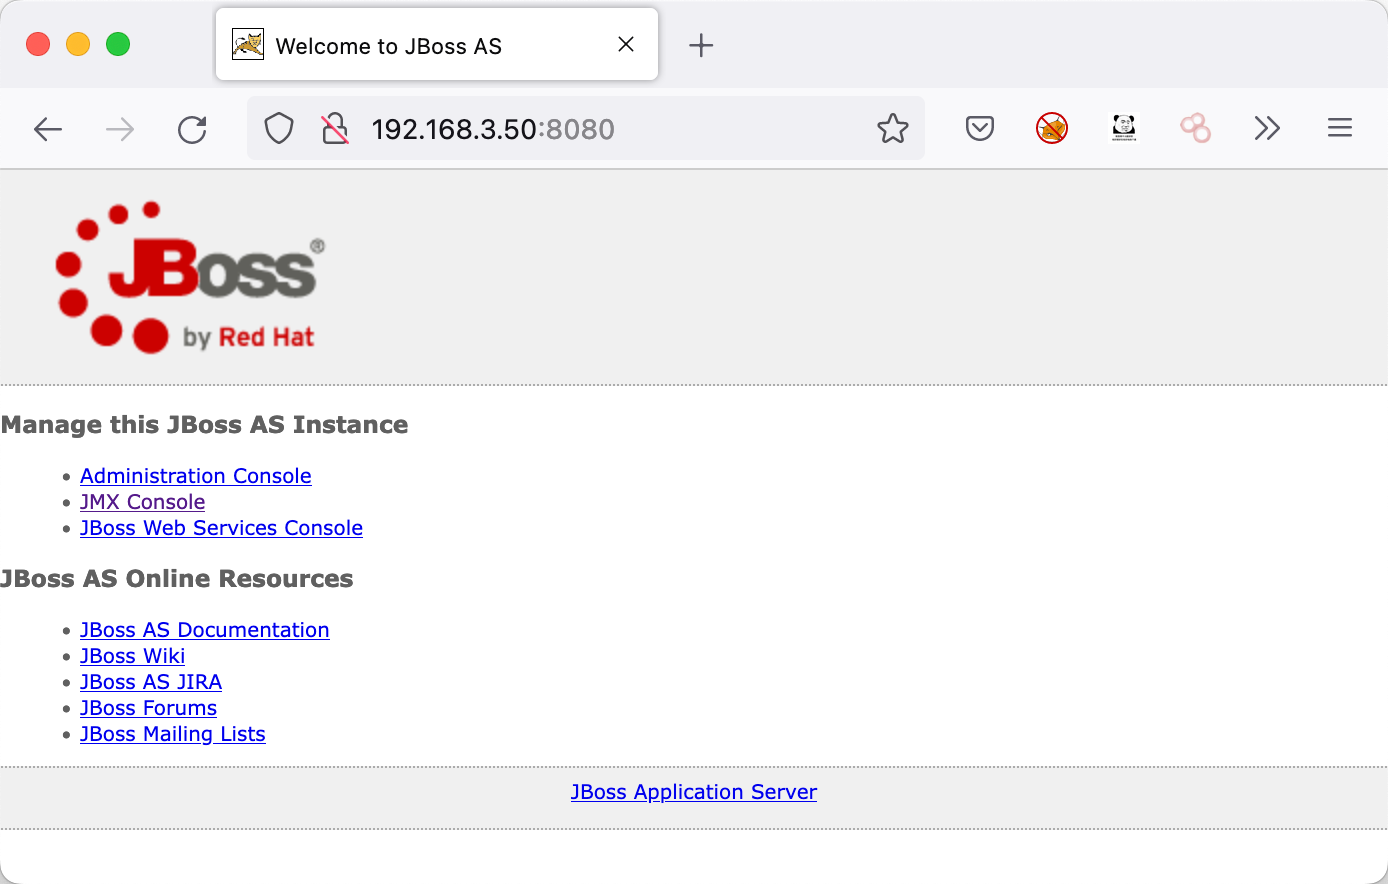Expand more tools chevron in toolbar
Viewport: 1388px width, 884px height.
[x=1267, y=128]
